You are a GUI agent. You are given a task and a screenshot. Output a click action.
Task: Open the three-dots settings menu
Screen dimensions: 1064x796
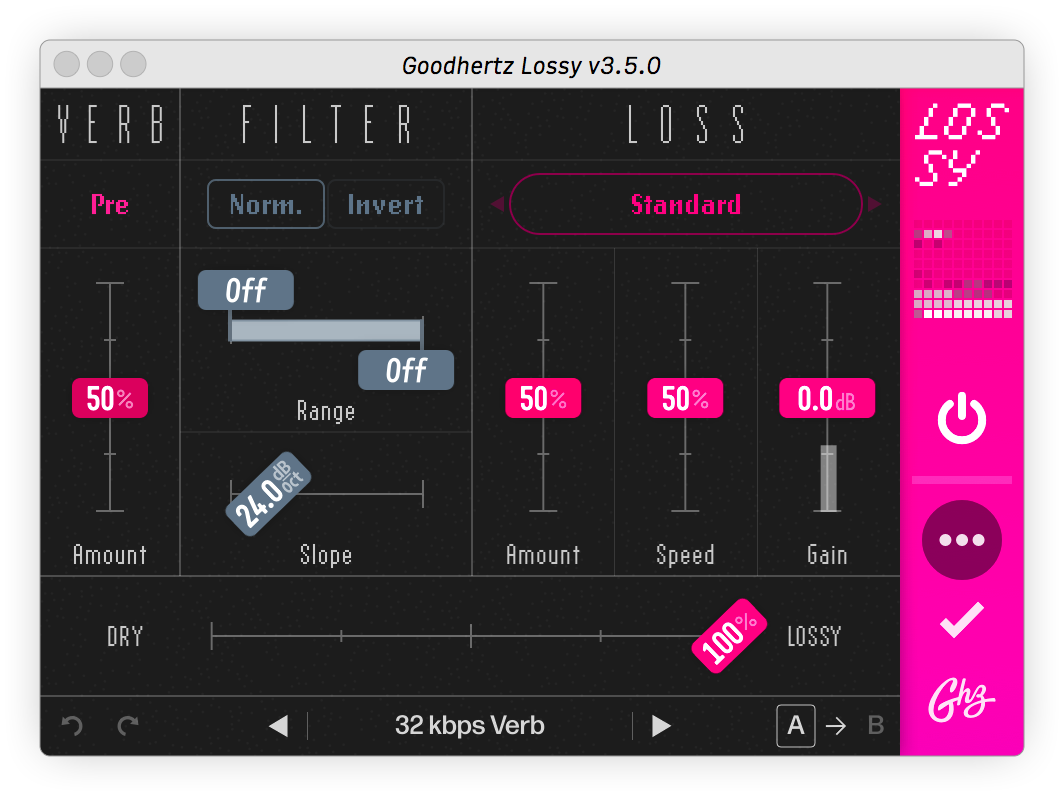coord(962,540)
